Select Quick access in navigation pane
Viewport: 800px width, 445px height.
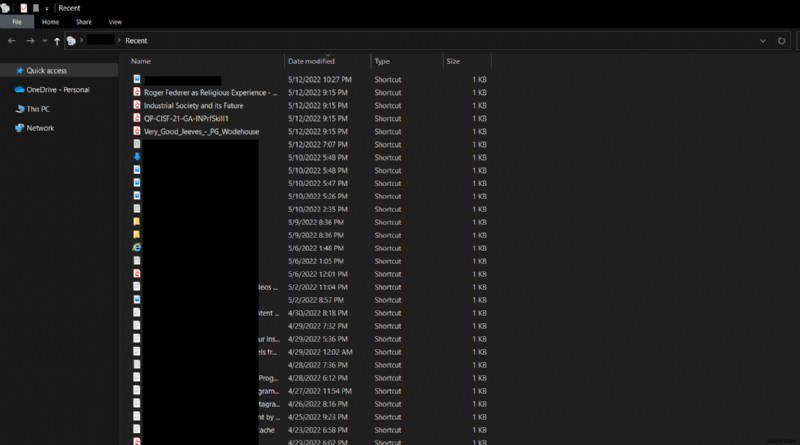point(46,70)
